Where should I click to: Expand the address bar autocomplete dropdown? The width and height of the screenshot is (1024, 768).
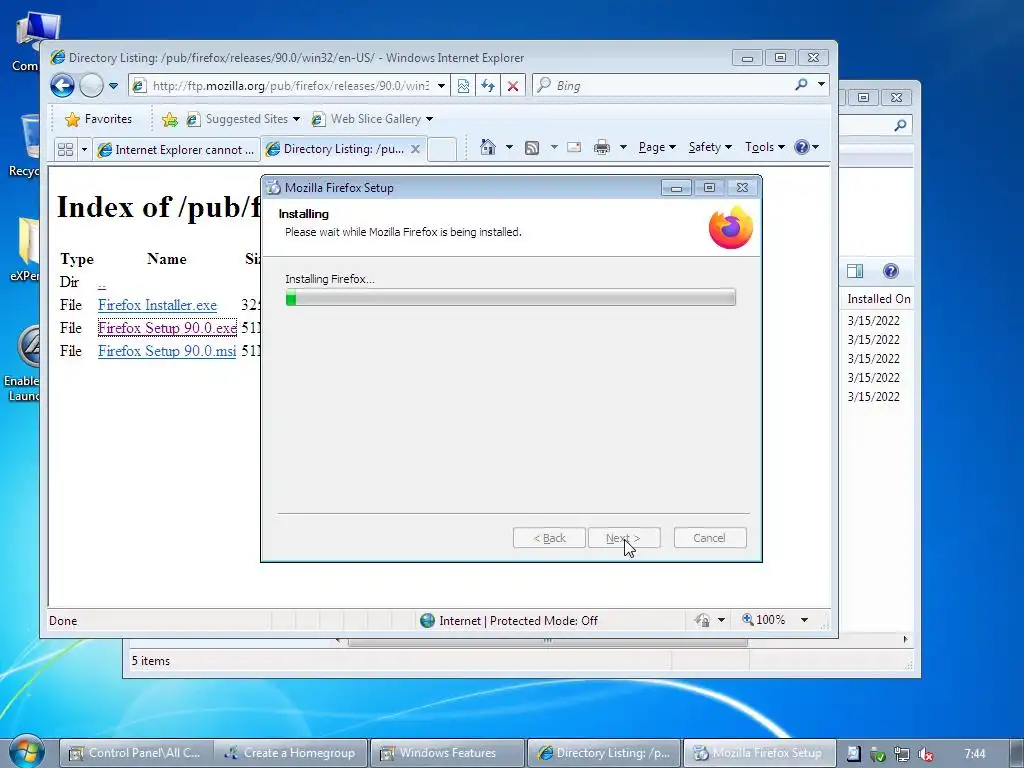tap(441, 86)
